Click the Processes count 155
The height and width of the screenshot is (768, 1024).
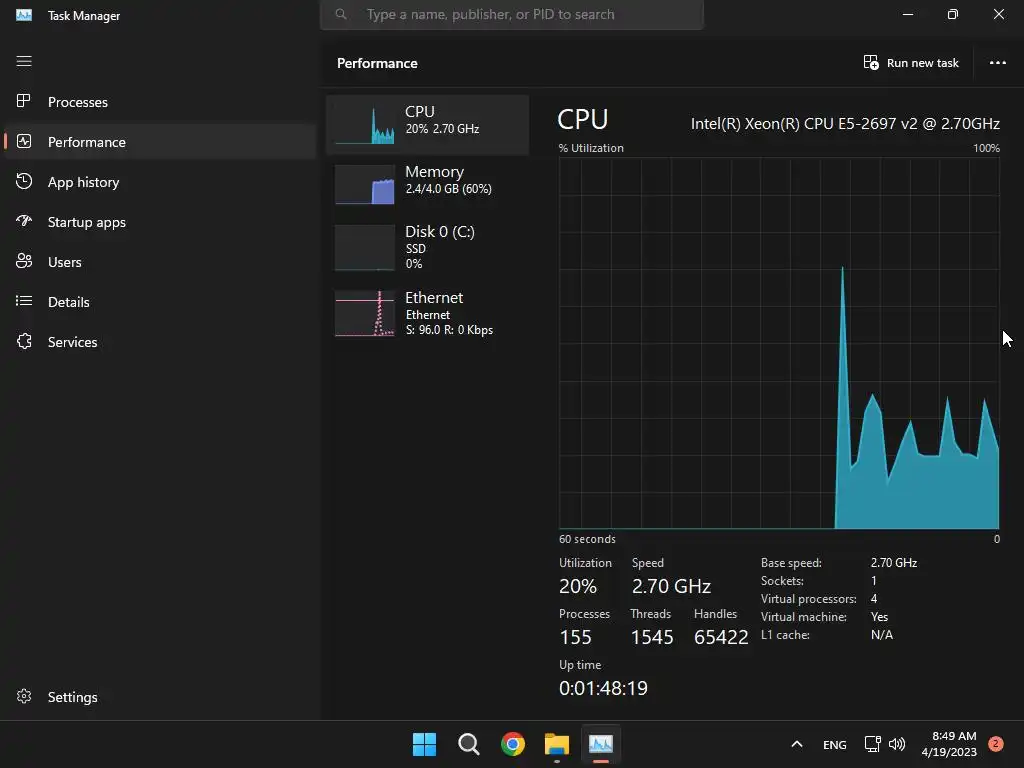click(x=575, y=637)
